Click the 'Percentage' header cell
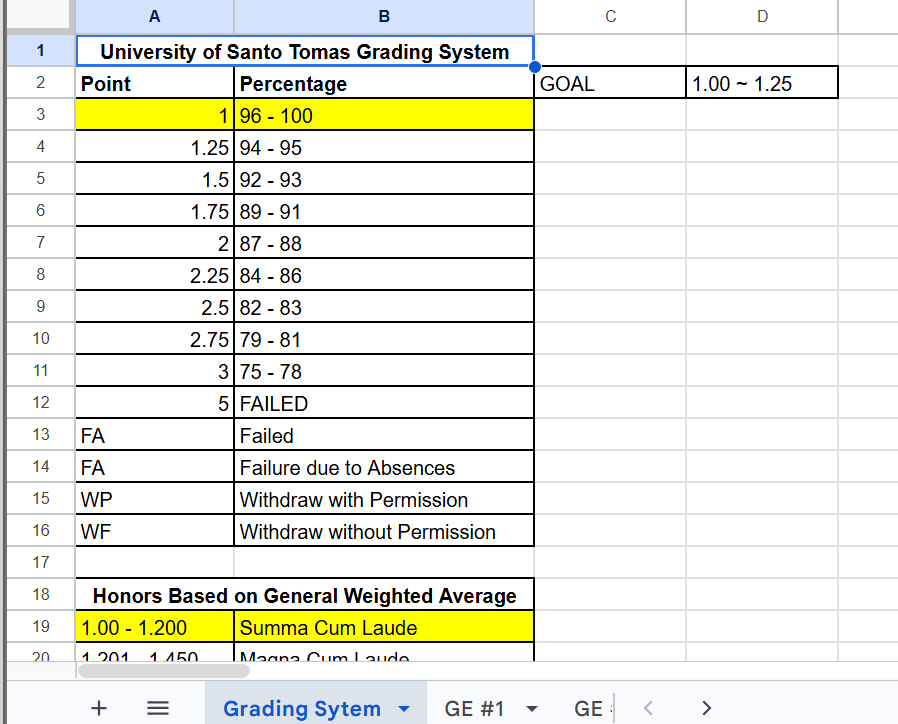898x724 pixels. tap(384, 84)
